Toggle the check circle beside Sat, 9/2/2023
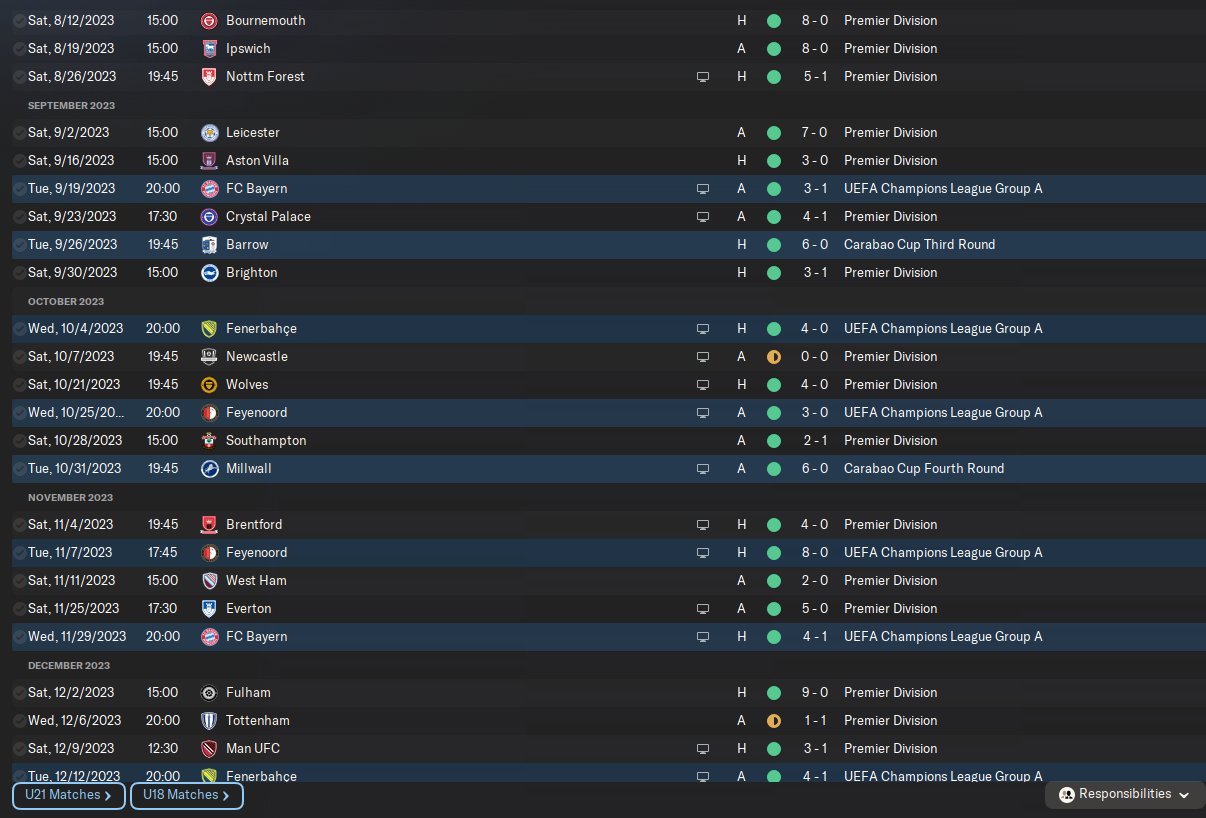 tap(20, 132)
